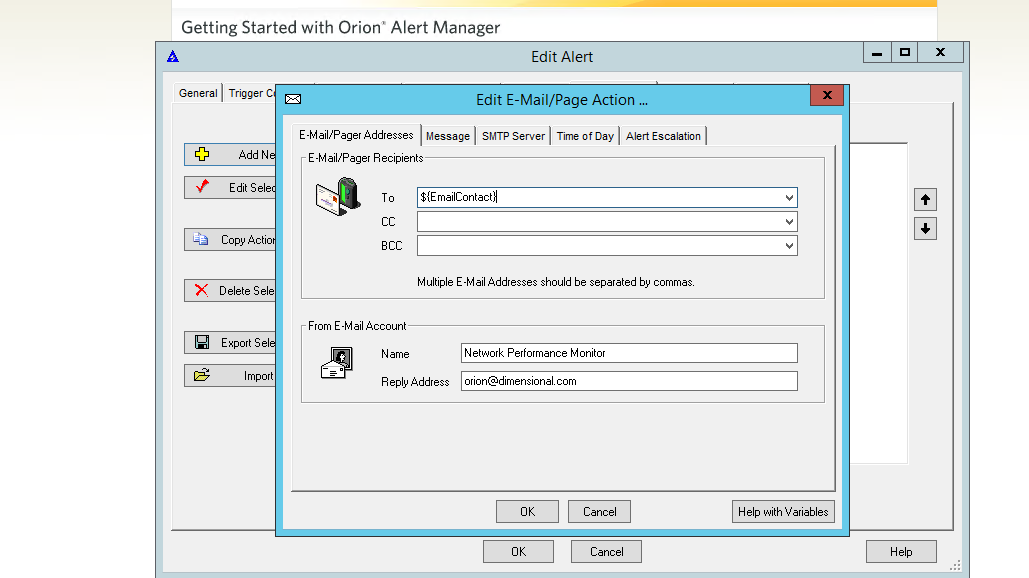The height and width of the screenshot is (578, 1029).
Task: Open the General tab in Edit Alert
Action: coord(198,93)
